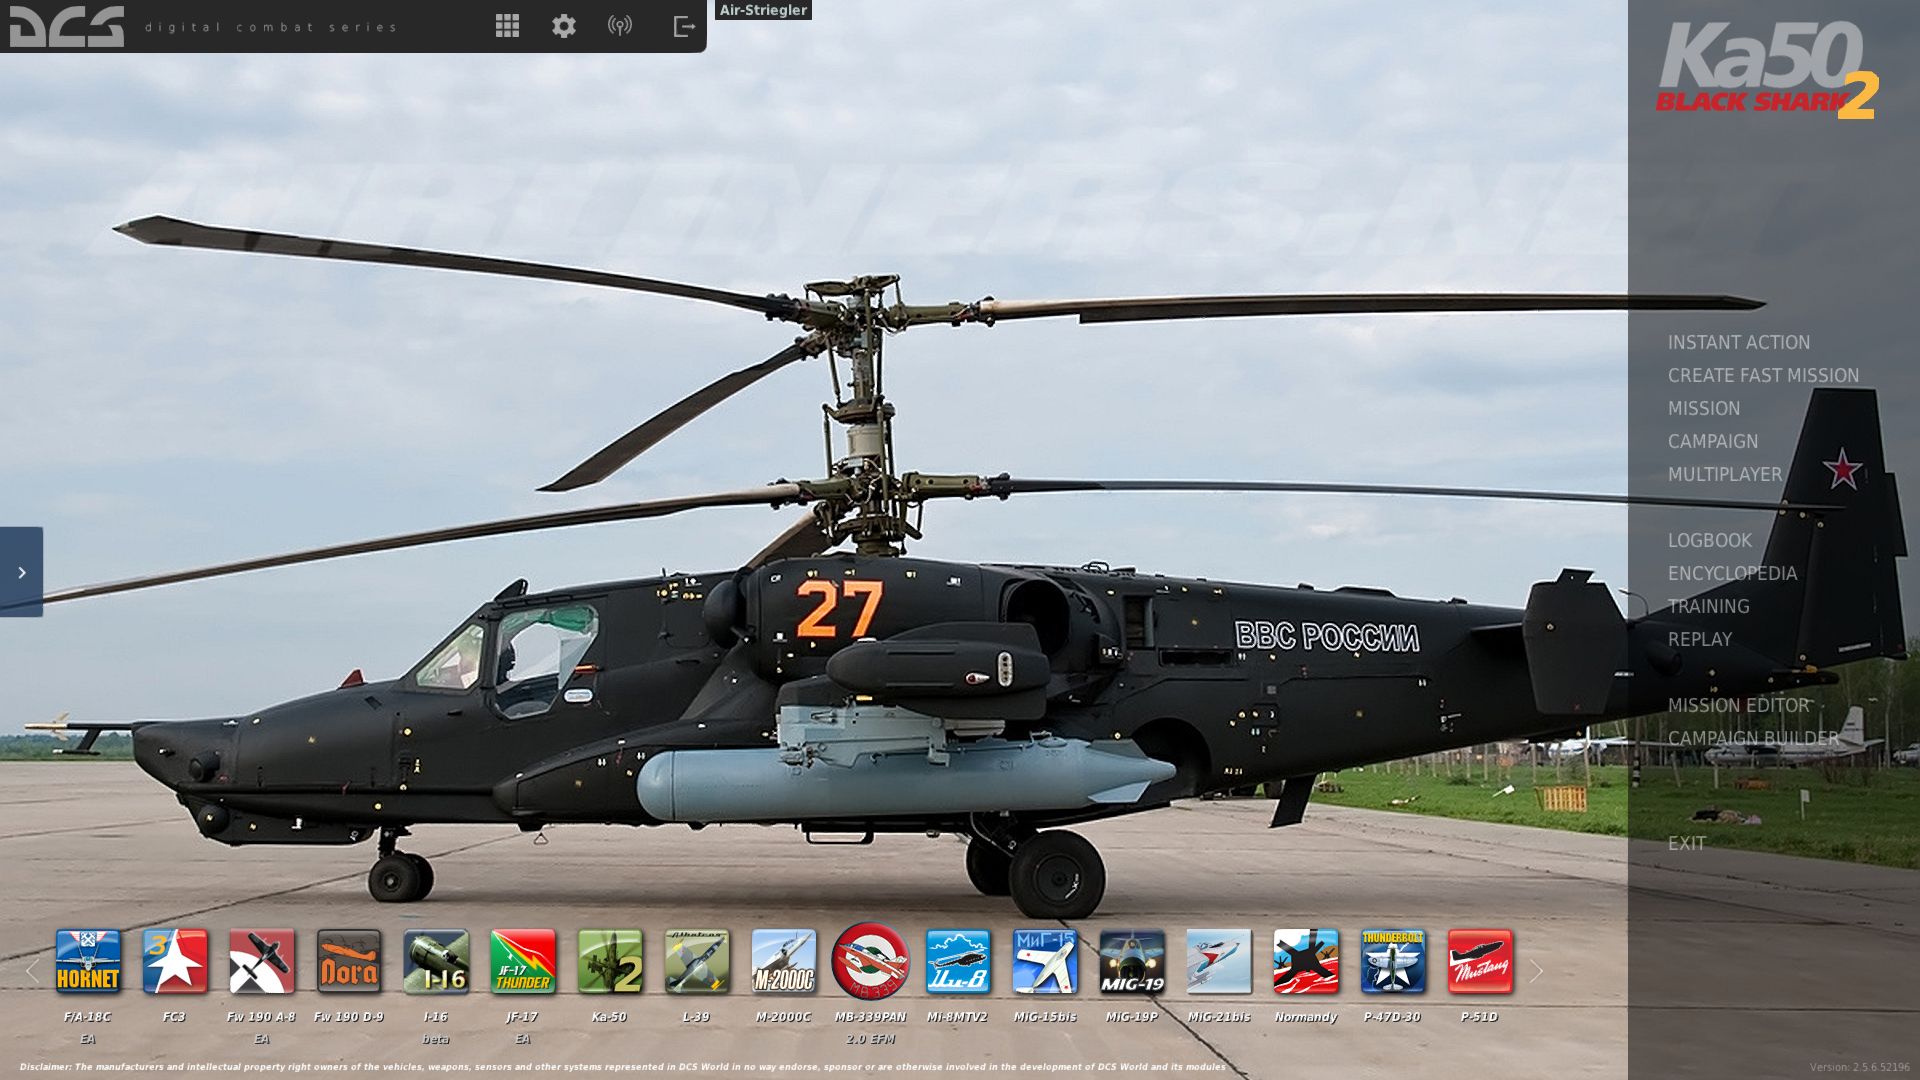Select the FC3 module icon
This screenshot has height=1080, width=1920.
click(175, 961)
